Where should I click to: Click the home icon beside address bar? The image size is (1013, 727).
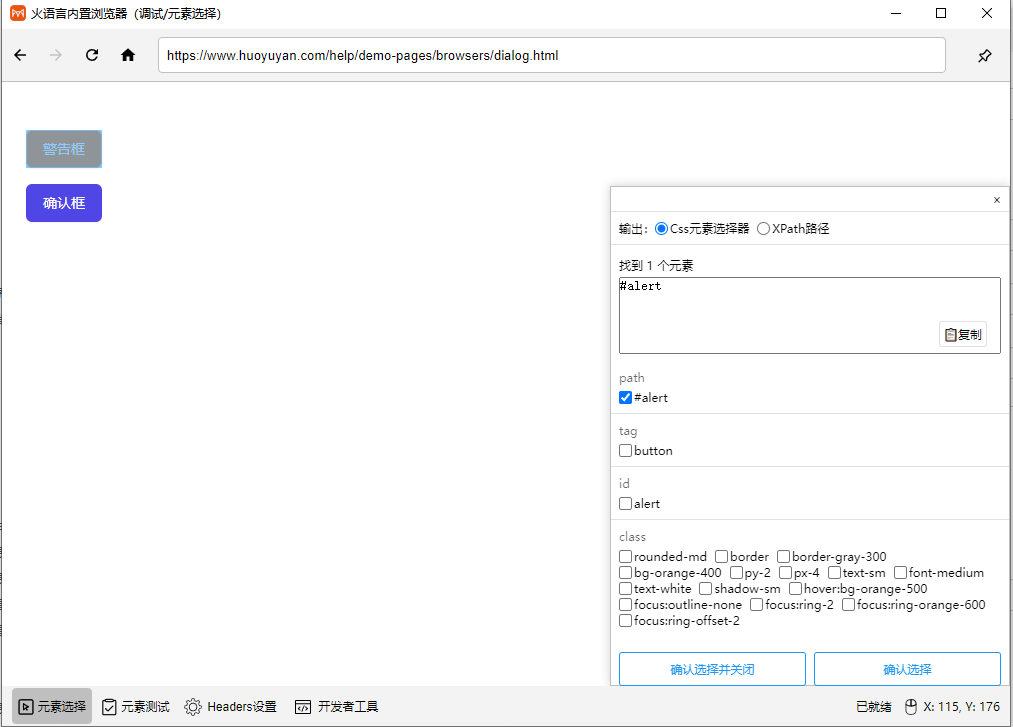click(127, 55)
